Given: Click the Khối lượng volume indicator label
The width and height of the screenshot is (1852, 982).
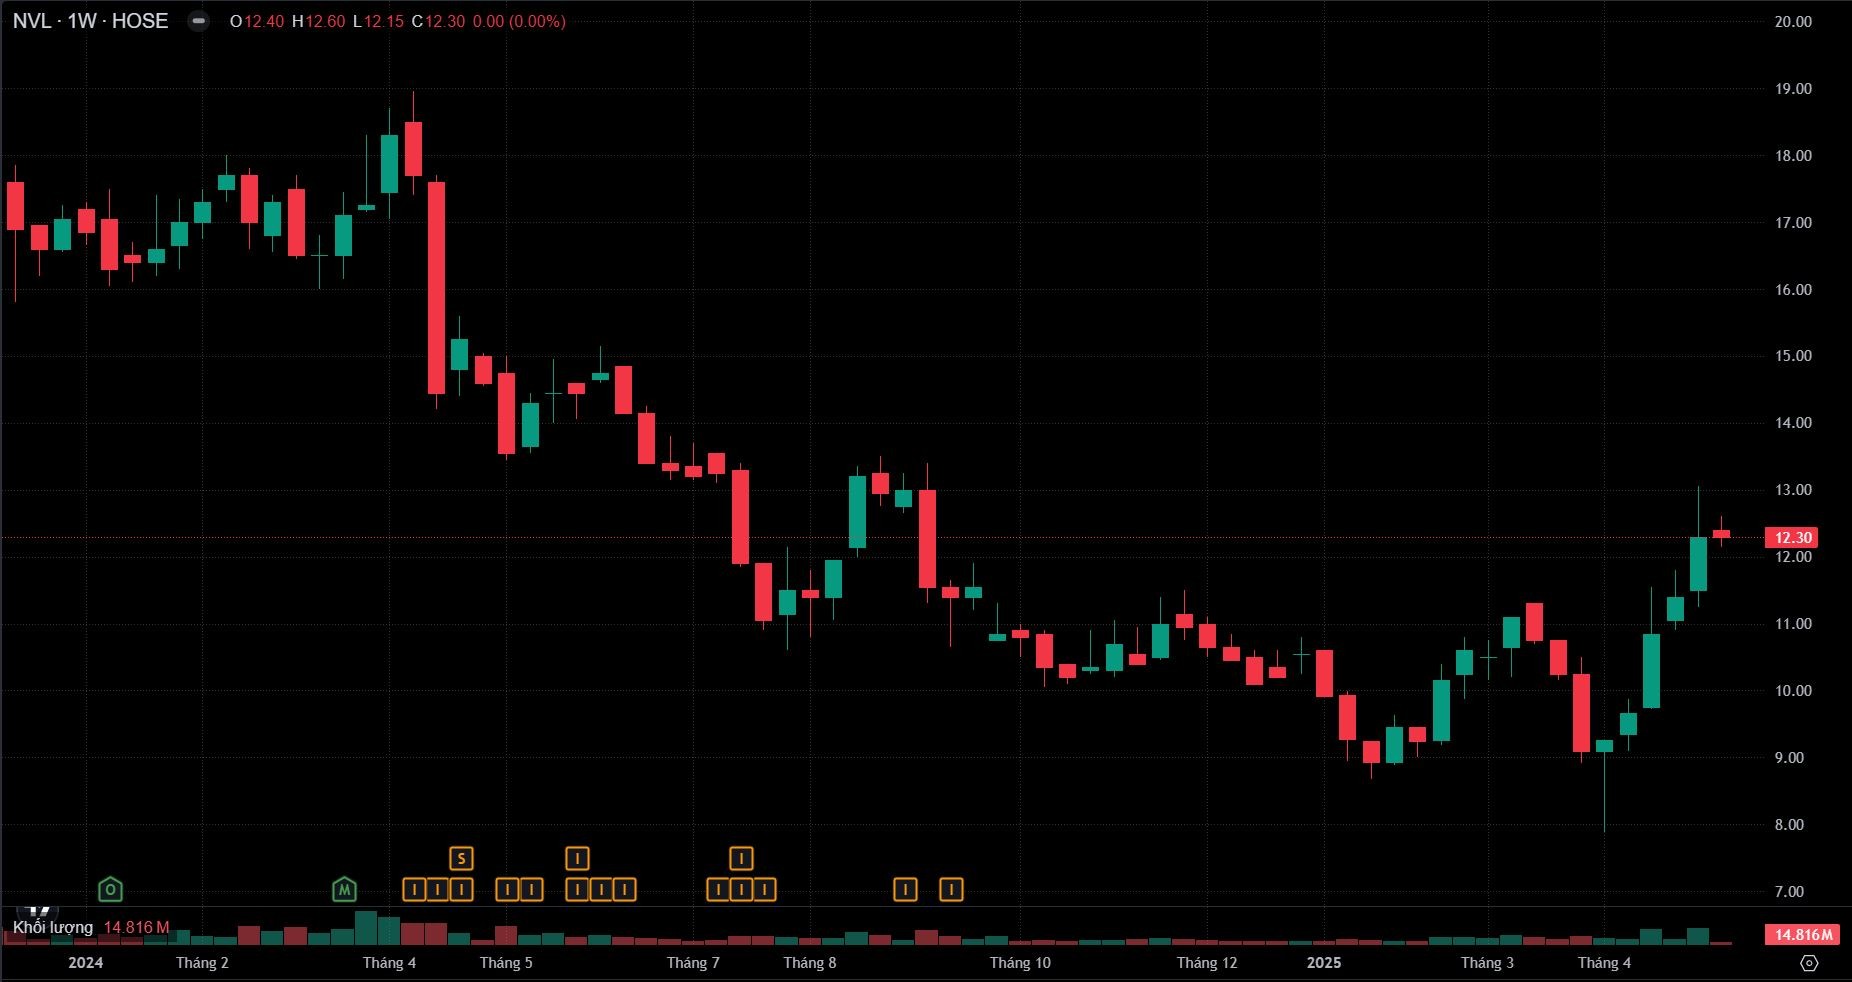Looking at the screenshot, I should pos(53,927).
